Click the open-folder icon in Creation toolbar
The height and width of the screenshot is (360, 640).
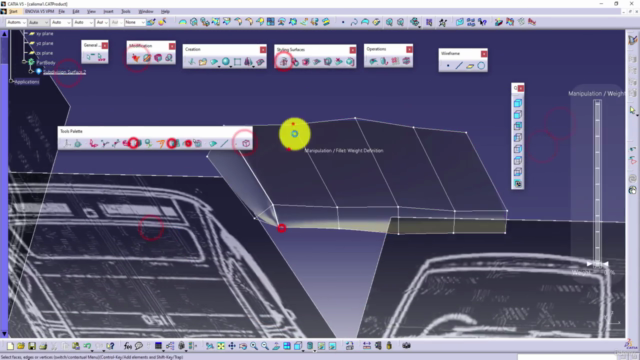tap(203, 62)
